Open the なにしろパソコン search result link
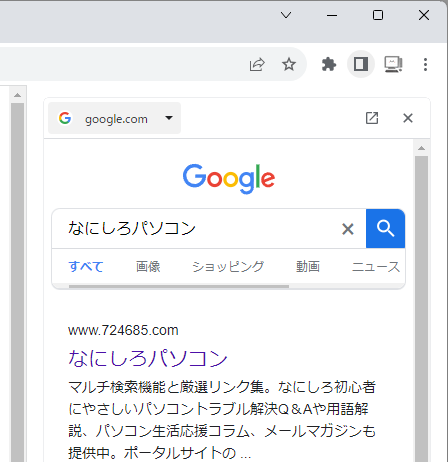This screenshot has width=448, height=462. tap(148, 359)
